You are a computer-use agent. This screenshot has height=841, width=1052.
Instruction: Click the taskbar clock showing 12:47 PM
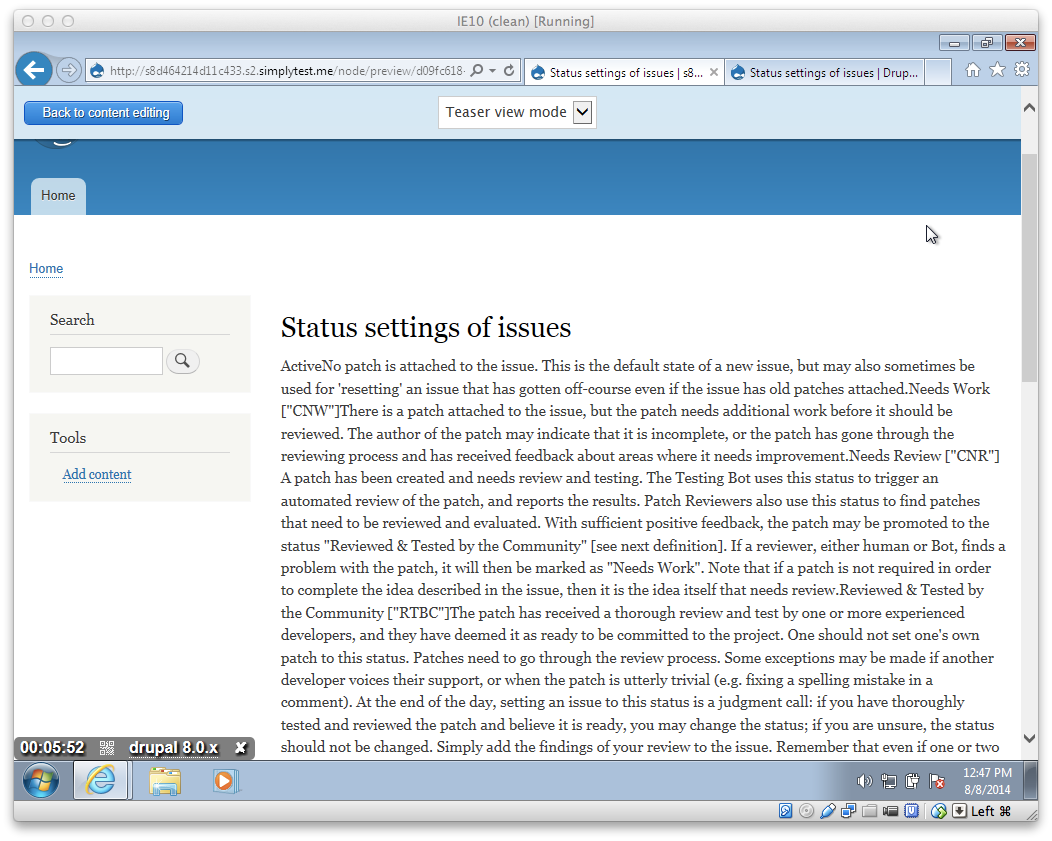[x=987, y=781]
